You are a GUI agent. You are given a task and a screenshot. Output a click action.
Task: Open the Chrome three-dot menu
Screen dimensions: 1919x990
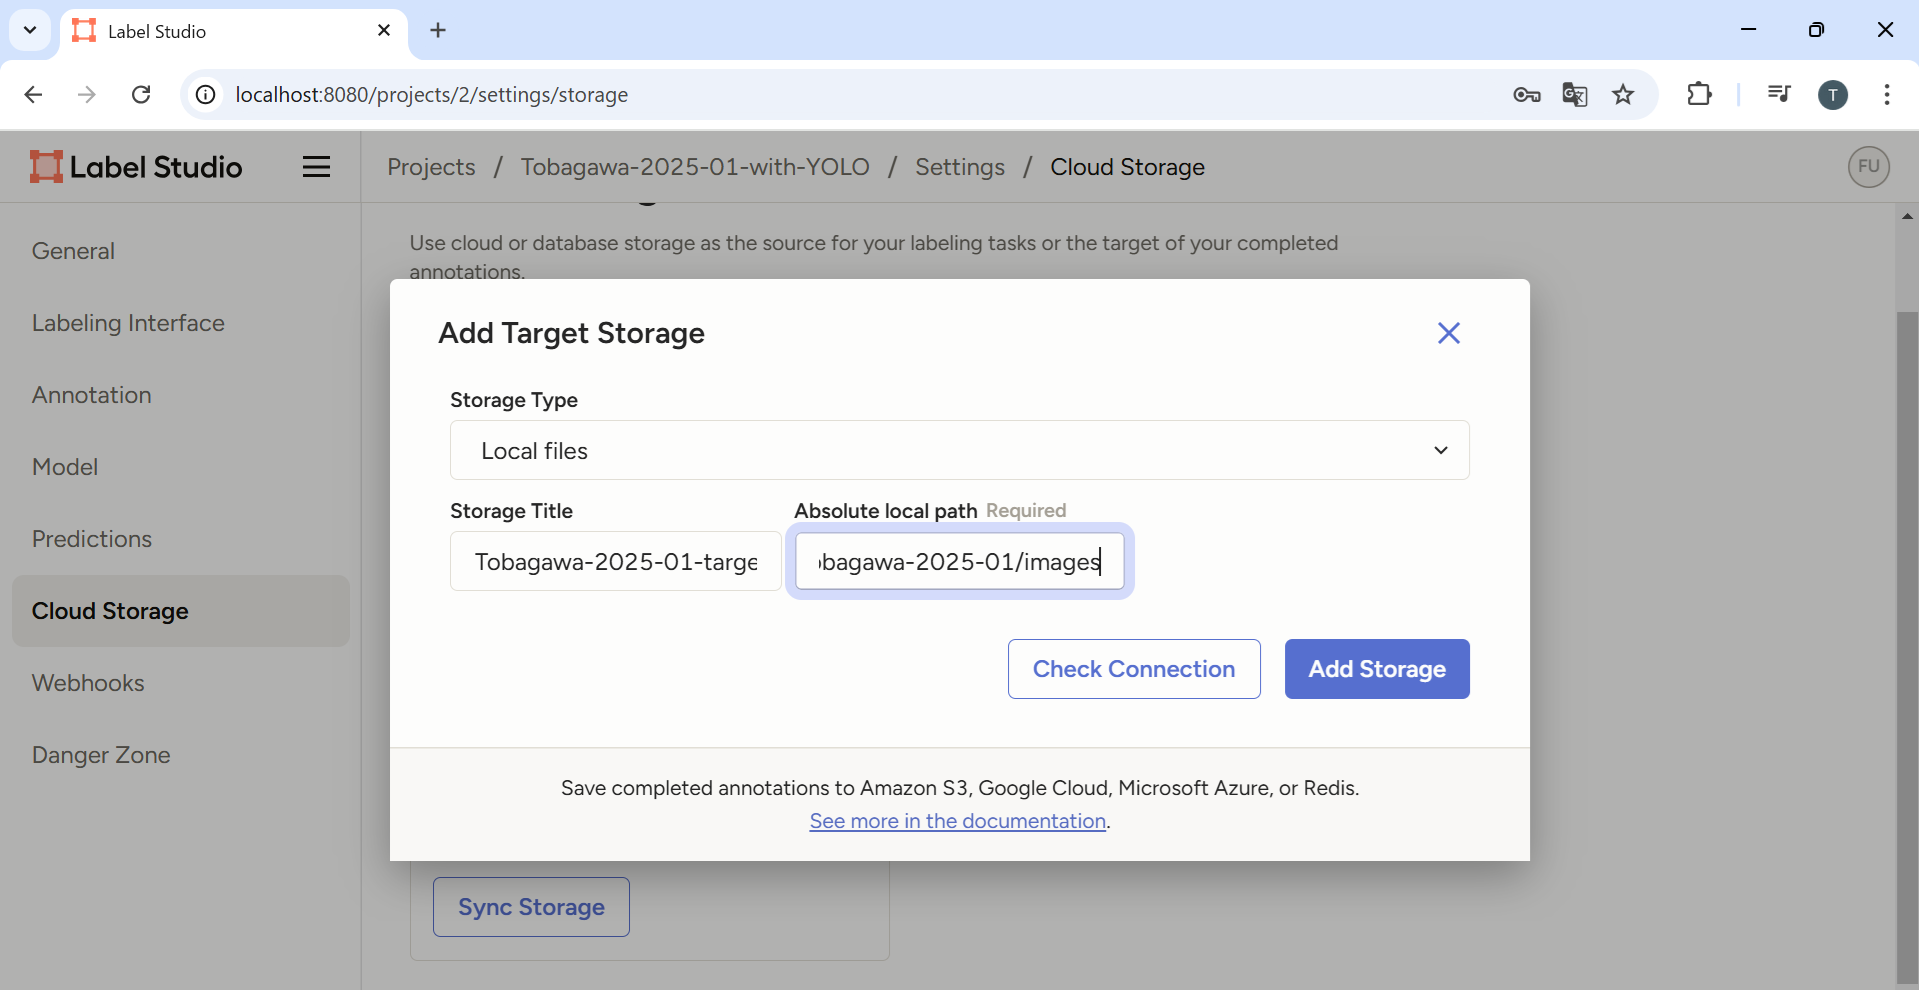click(1886, 95)
